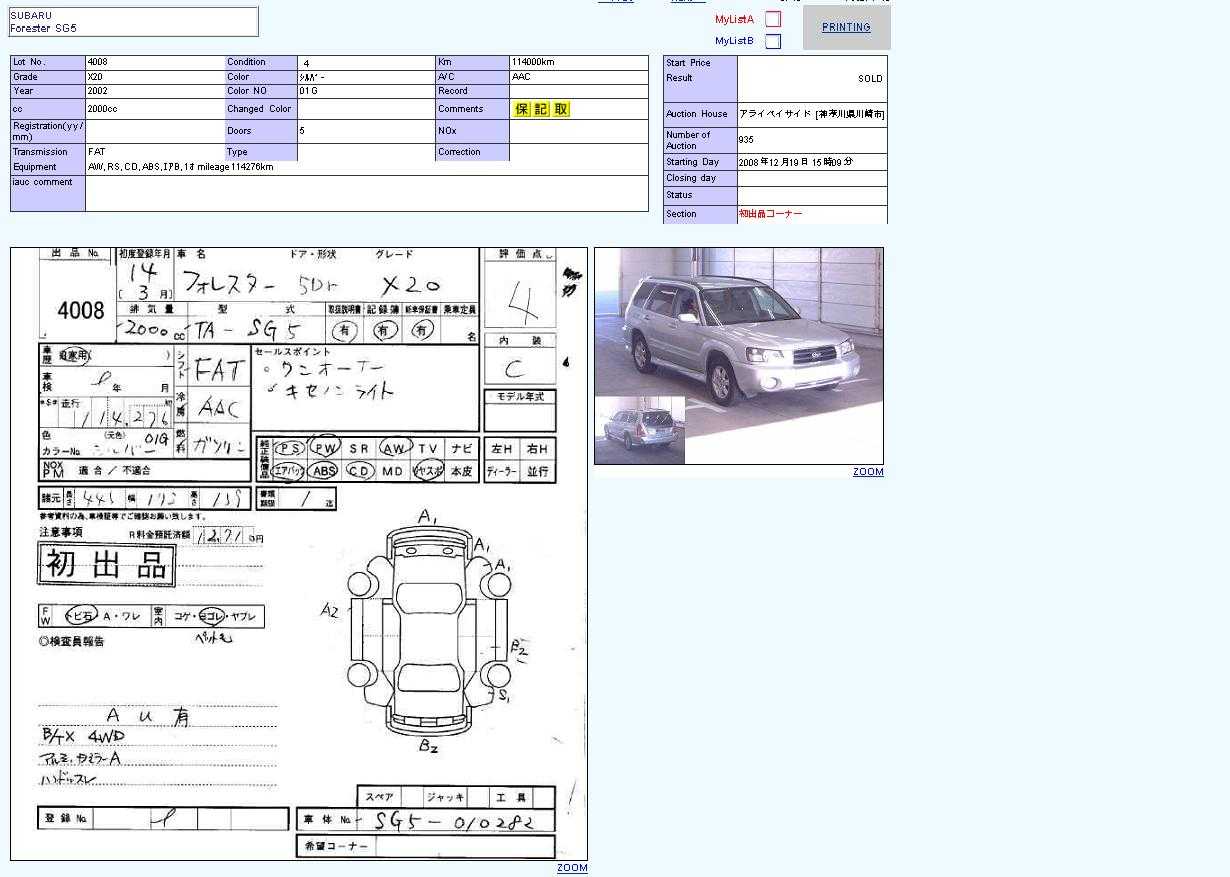Select the Record label
Image resolution: width=1230 pixels, height=877 pixels.
coord(453,91)
